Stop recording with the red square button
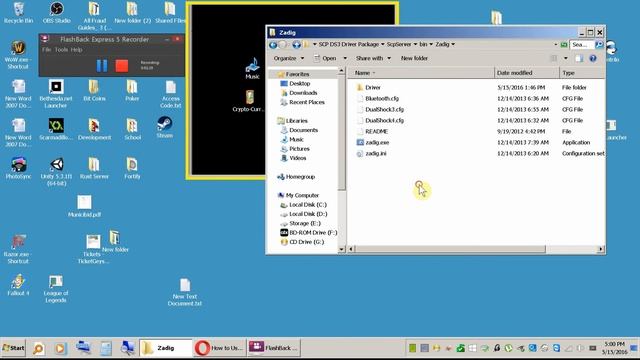 pyautogui.click(x=122, y=66)
